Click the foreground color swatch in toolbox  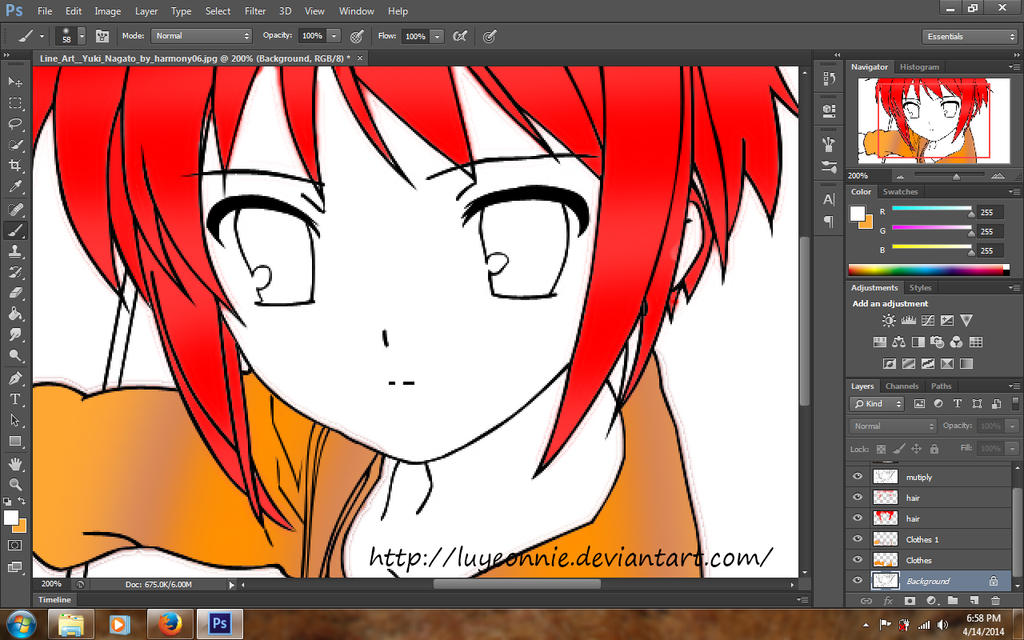click(x=11, y=517)
